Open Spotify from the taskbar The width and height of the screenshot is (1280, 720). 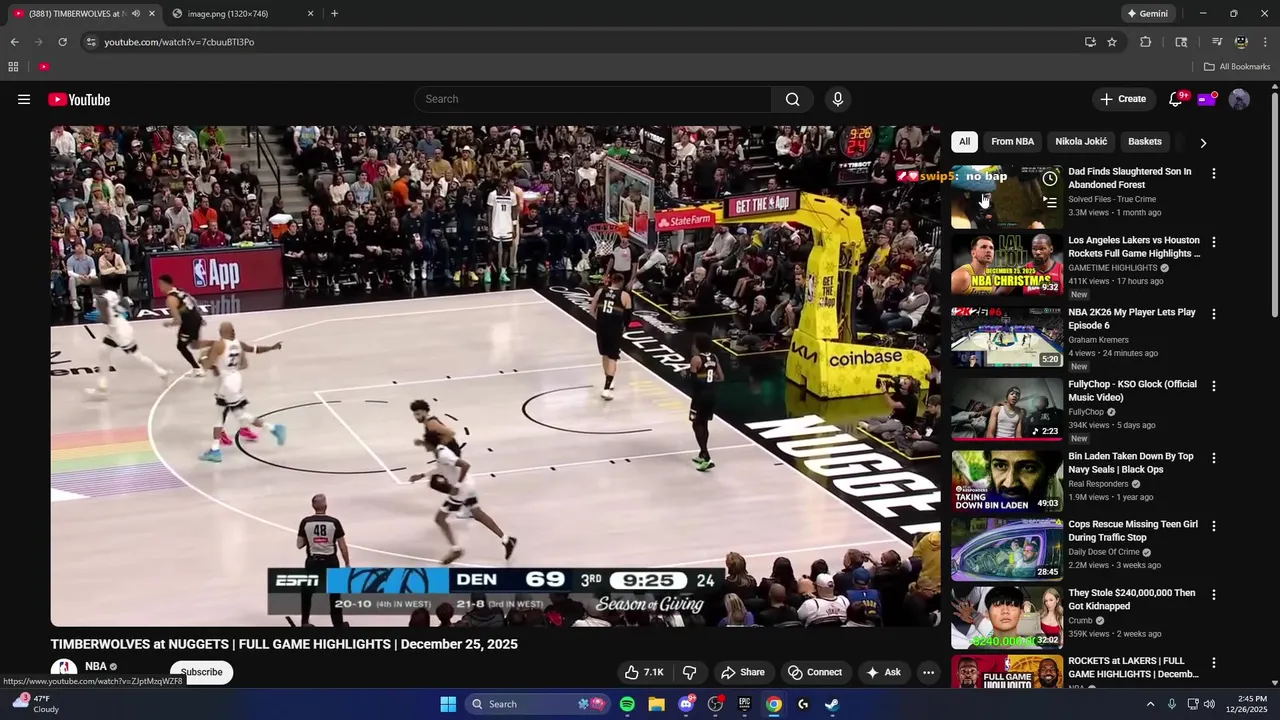[x=627, y=704]
